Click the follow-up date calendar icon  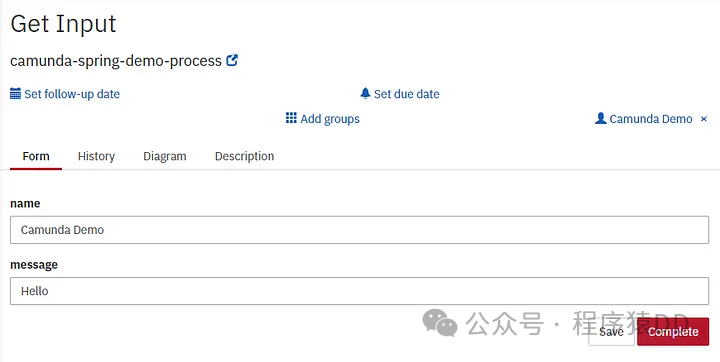pyautogui.click(x=15, y=94)
